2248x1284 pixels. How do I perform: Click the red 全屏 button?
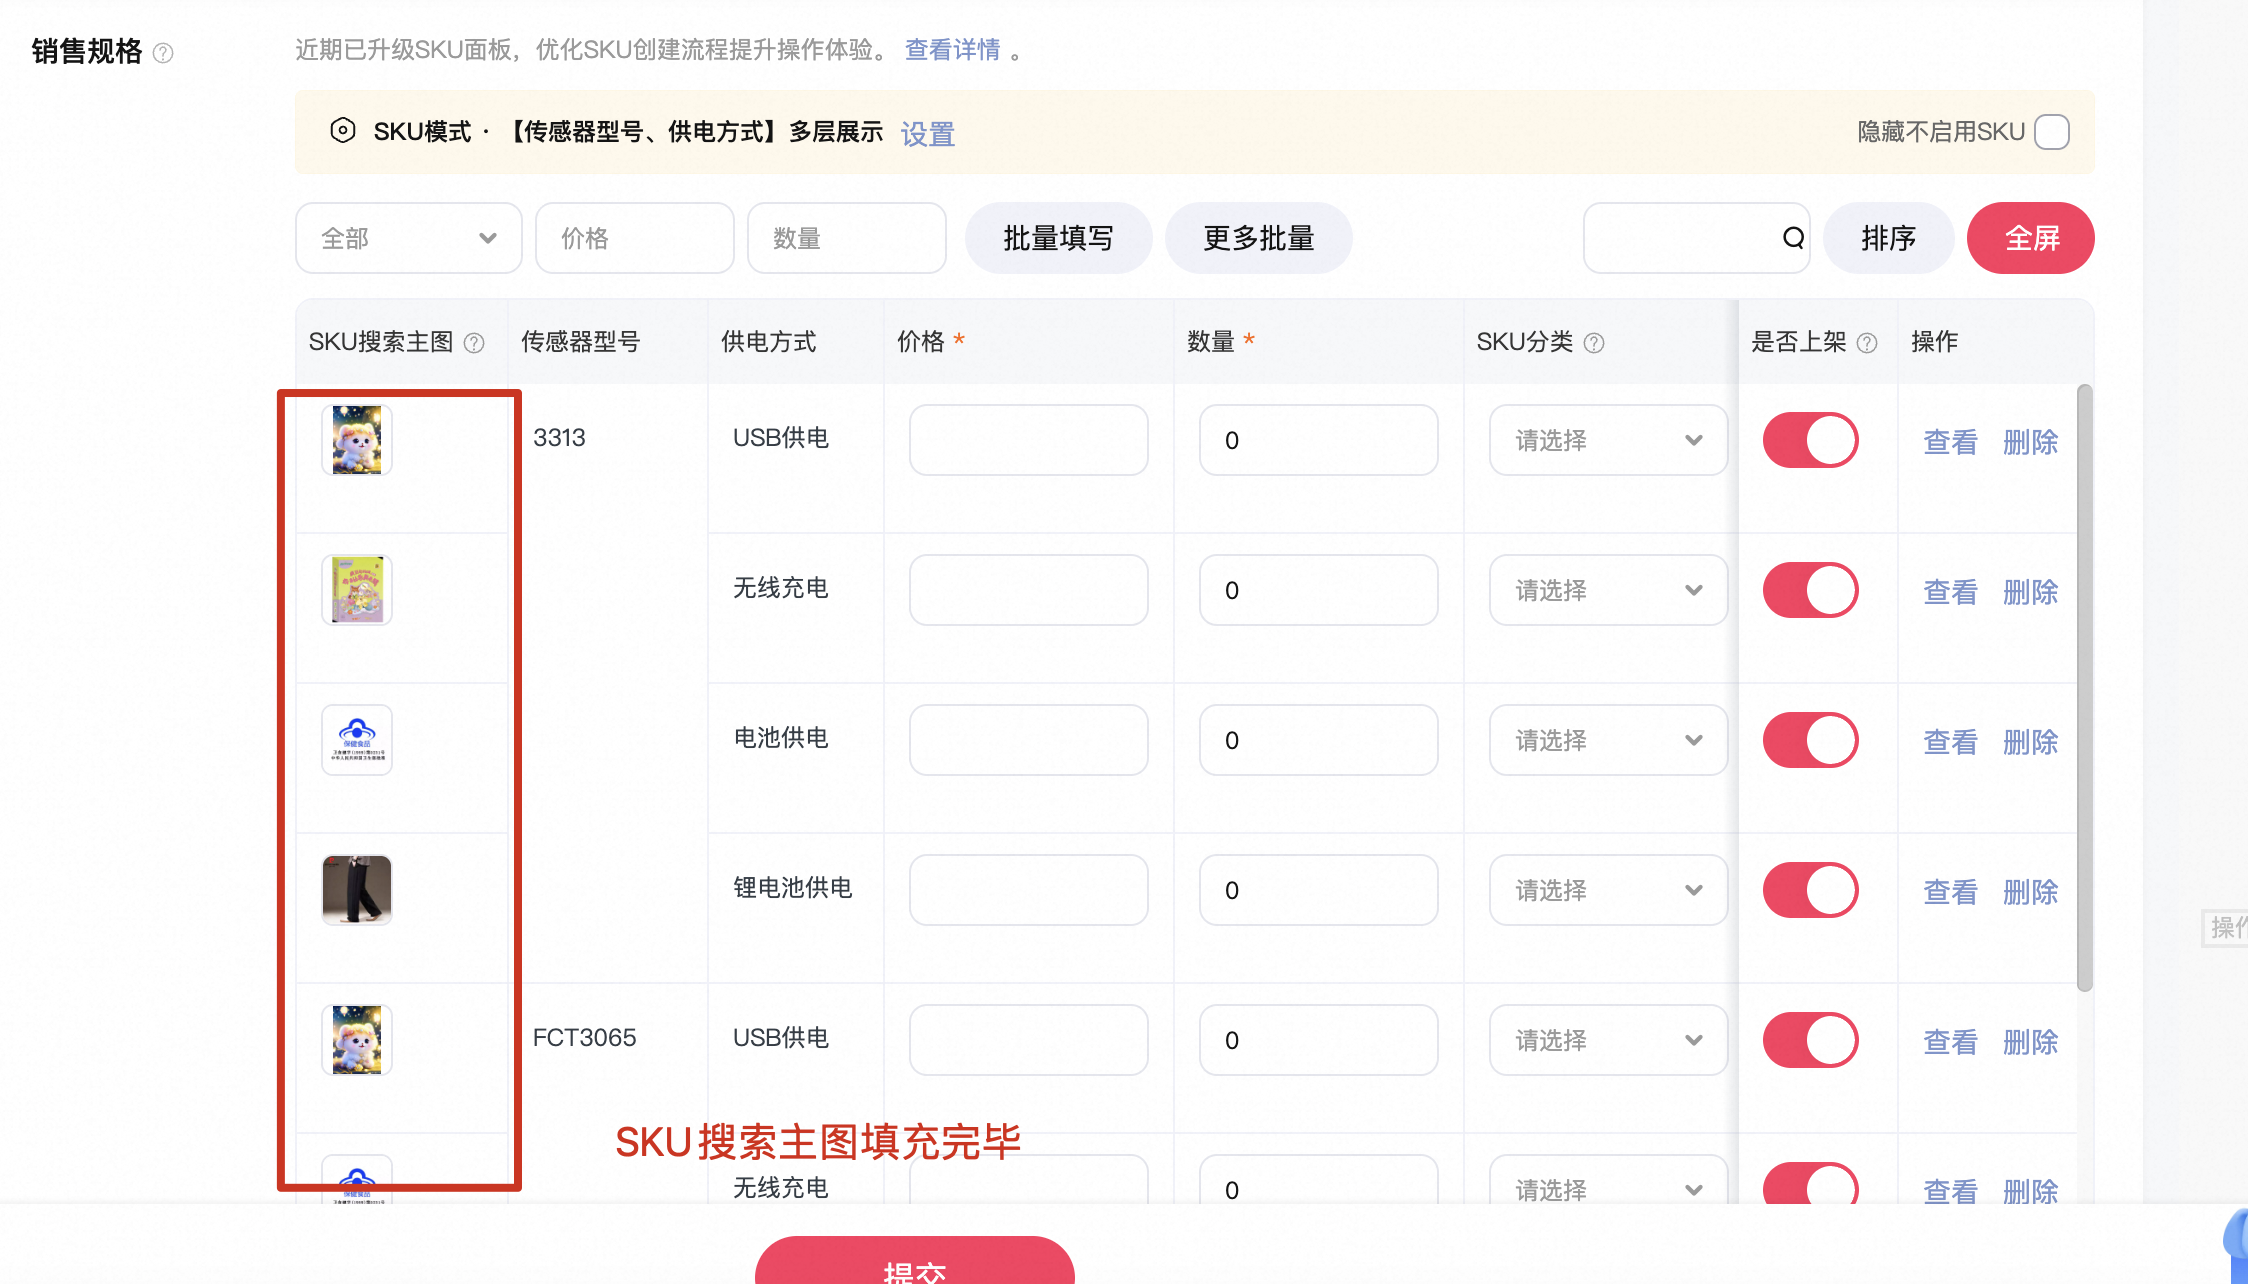(2031, 238)
